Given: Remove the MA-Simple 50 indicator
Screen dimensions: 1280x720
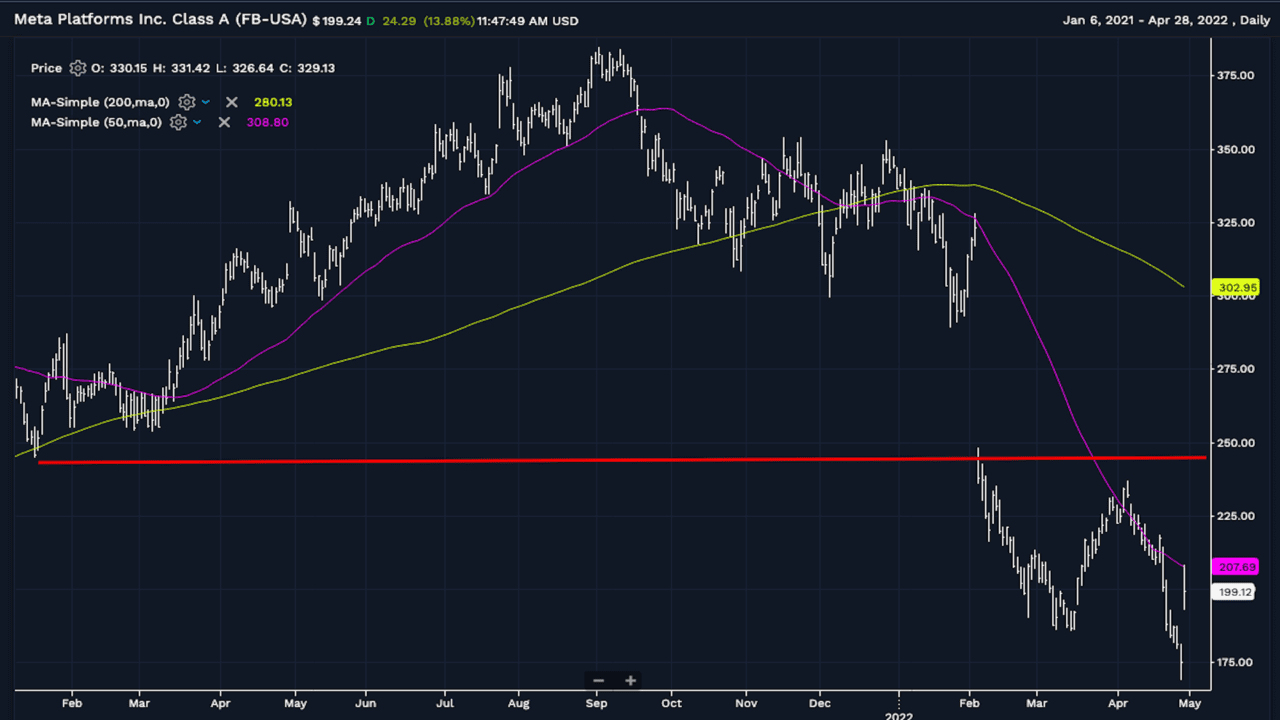Looking at the screenshot, I should [225, 122].
